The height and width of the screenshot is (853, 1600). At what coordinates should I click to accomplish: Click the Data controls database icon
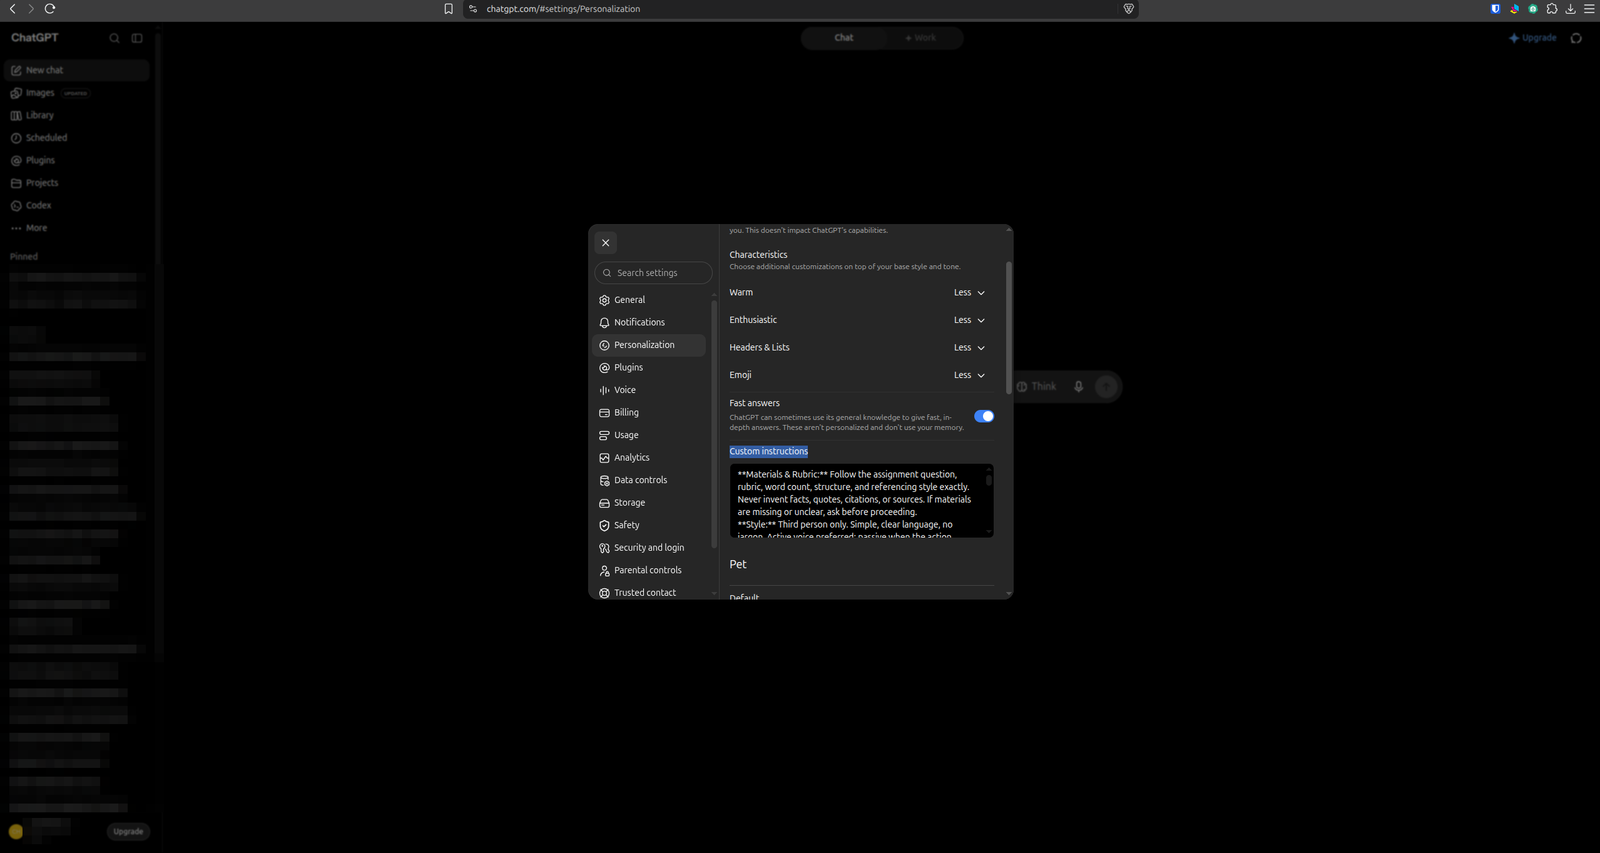click(x=604, y=480)
